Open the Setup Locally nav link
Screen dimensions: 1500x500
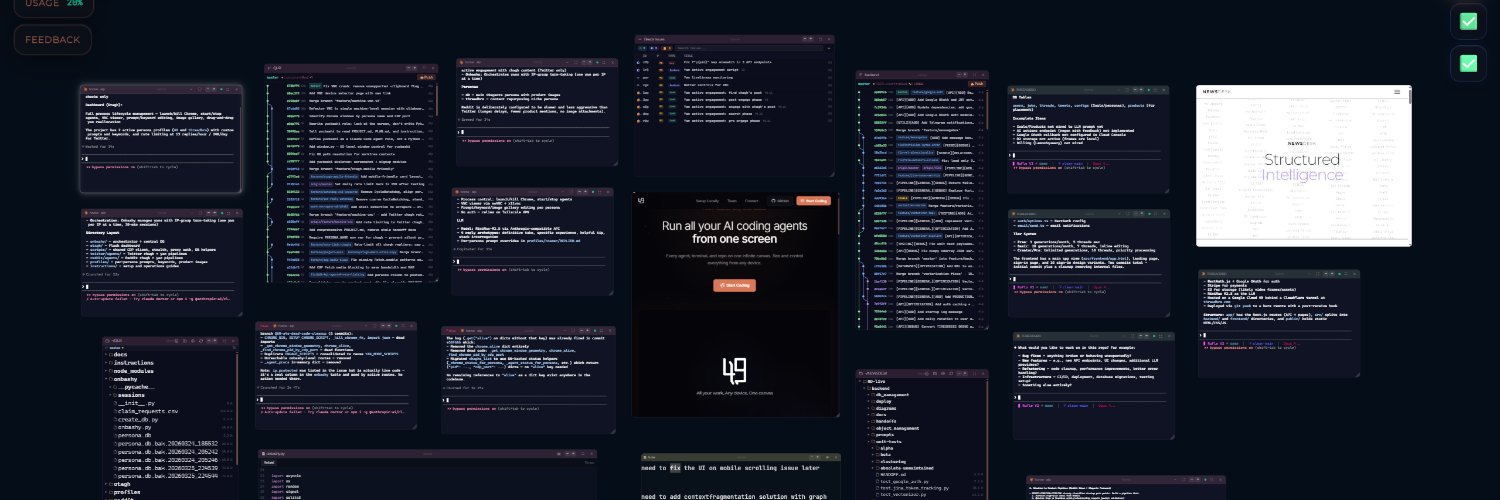707,201
